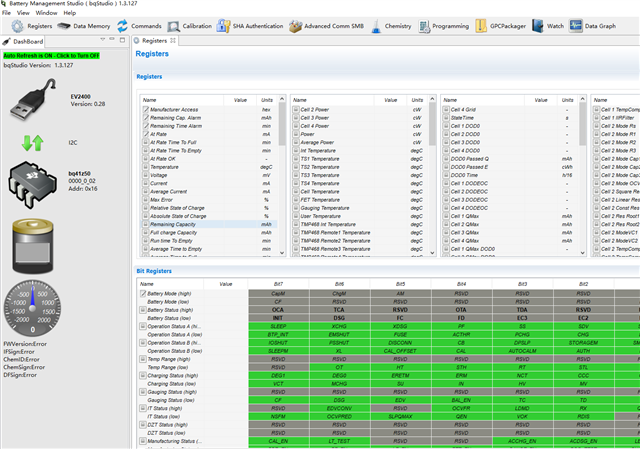Open the Watch icon
This screenshot has width=640, height=449.
[x=538, y=26]
